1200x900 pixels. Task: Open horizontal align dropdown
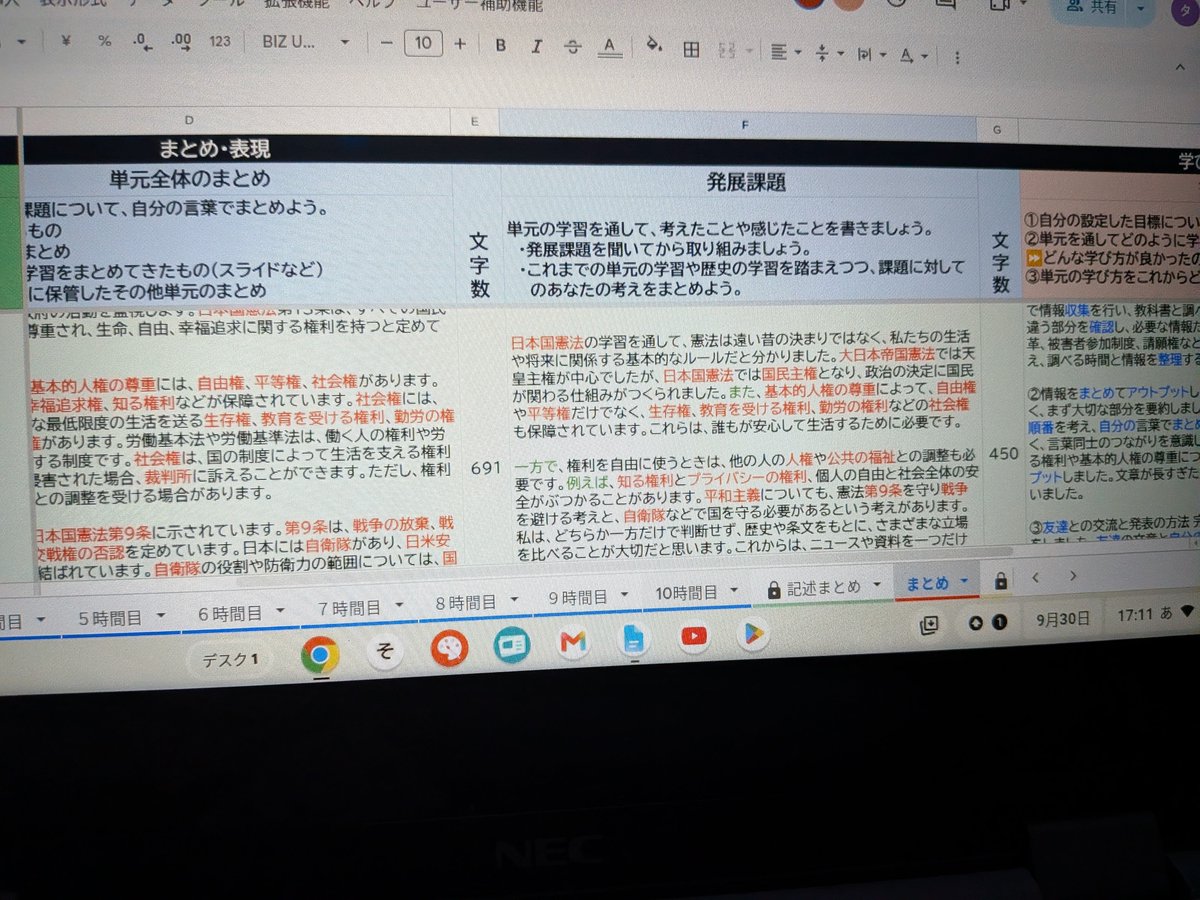pyautogui.click(x=785, y=51)
